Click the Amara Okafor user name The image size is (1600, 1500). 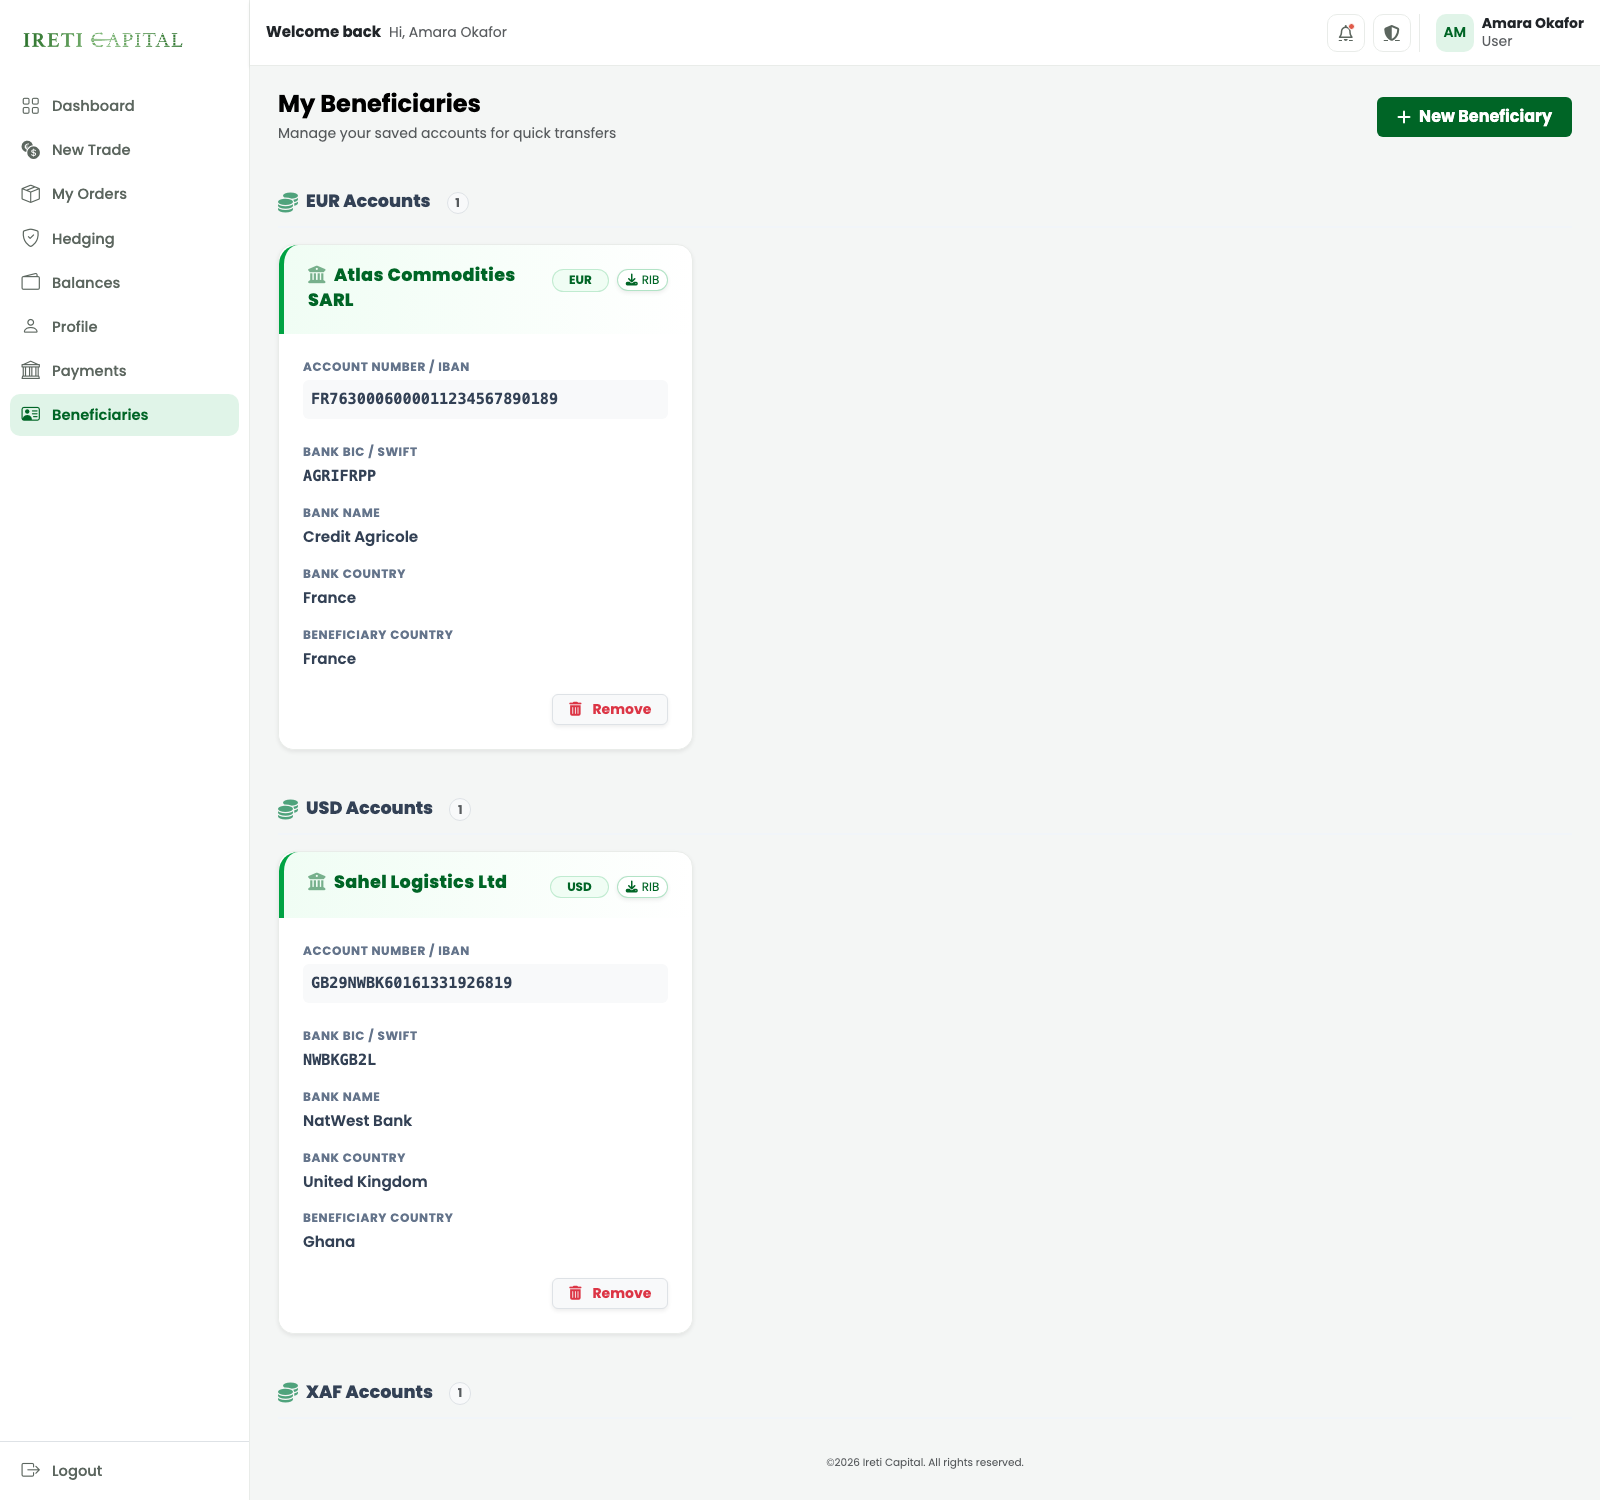click(x=1532, y=23)
